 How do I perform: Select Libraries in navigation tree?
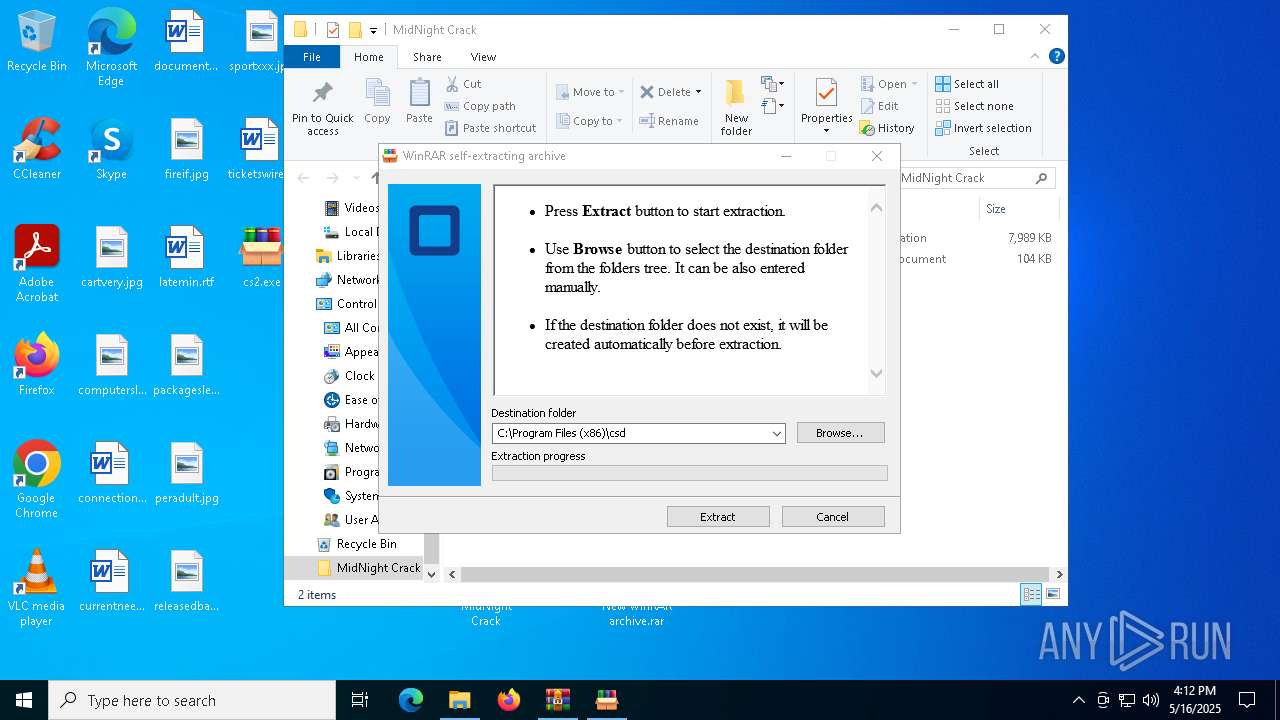[348, 256]
